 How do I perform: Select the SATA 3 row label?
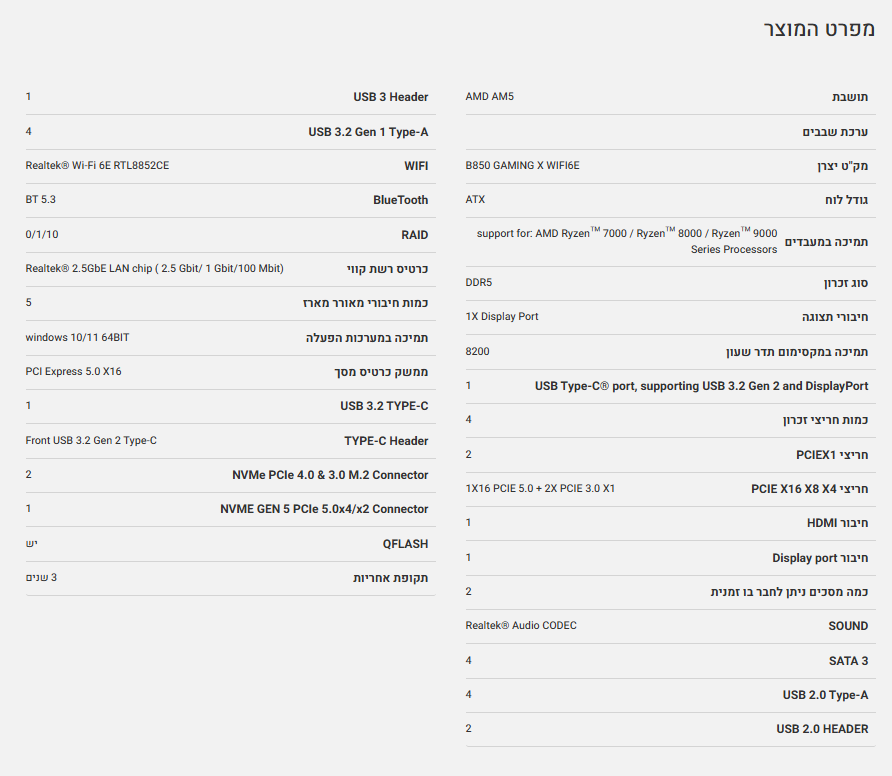[x=849, y=661]
